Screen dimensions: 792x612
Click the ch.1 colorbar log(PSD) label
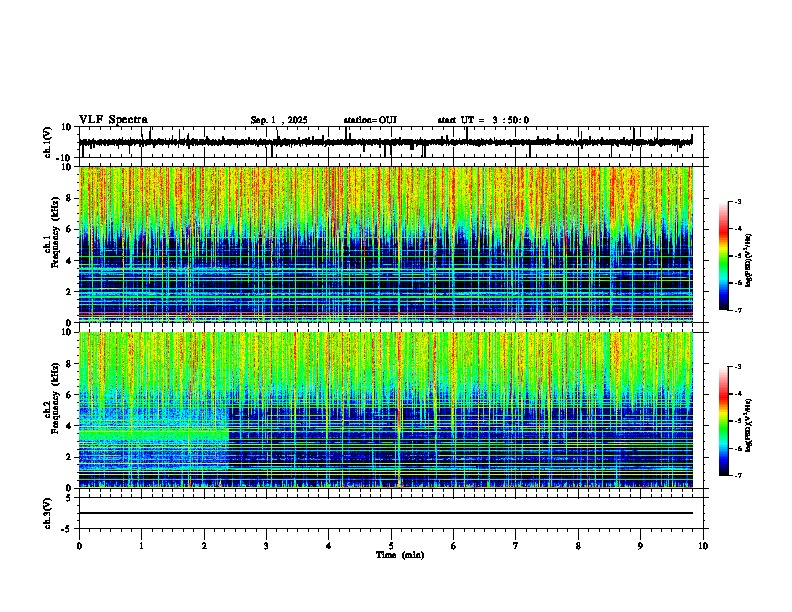[x=749, y=261]
